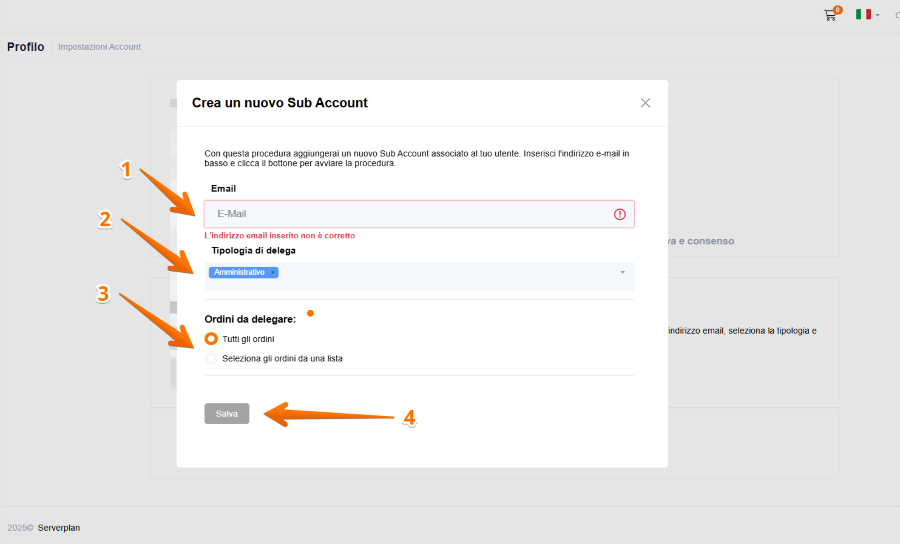The image size is (900, 544).
Task: Open the shopping cart icon
Action: pyautogui.click(x=829, y=16)
